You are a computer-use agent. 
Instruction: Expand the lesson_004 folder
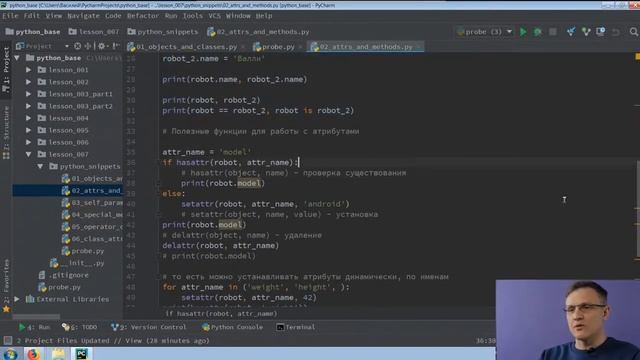29,118
